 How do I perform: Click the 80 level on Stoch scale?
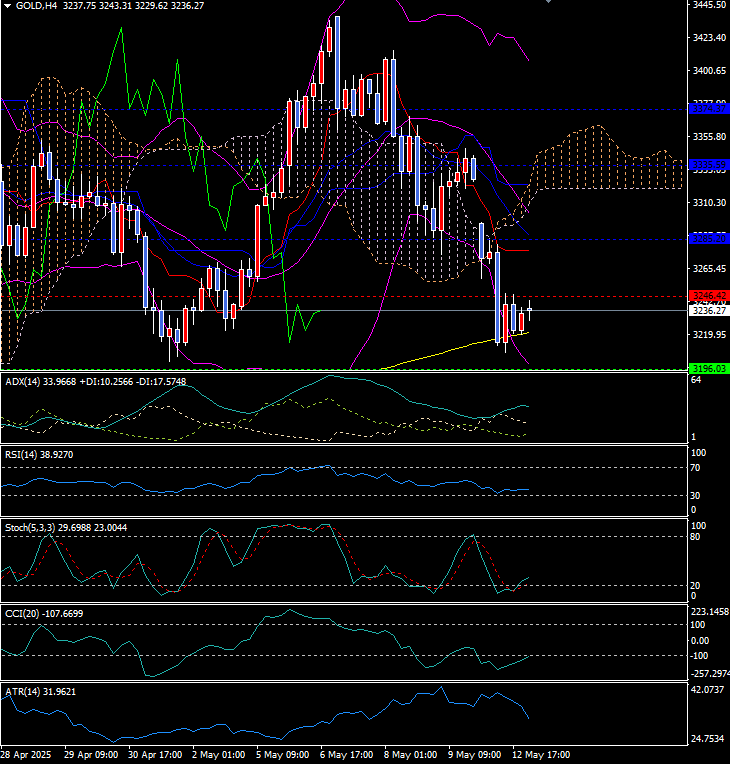[x=695, y=537]
